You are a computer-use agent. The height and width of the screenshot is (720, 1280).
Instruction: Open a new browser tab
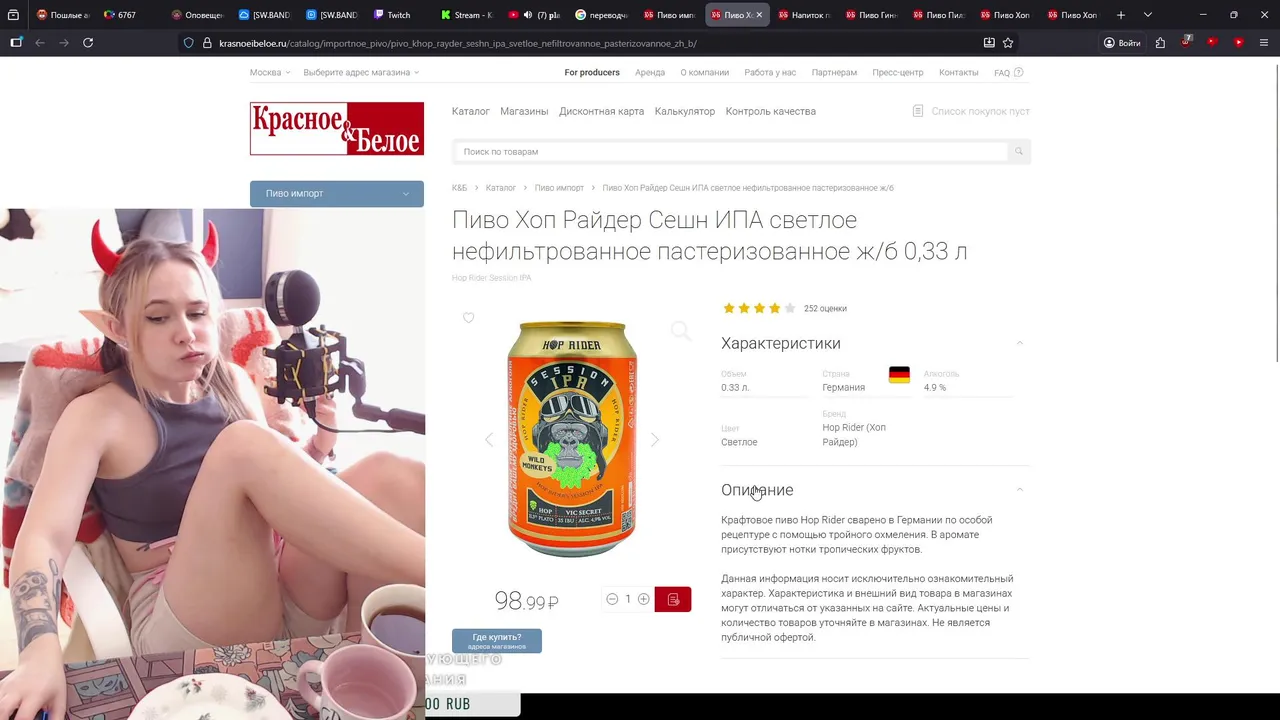tap(1121, 15)
